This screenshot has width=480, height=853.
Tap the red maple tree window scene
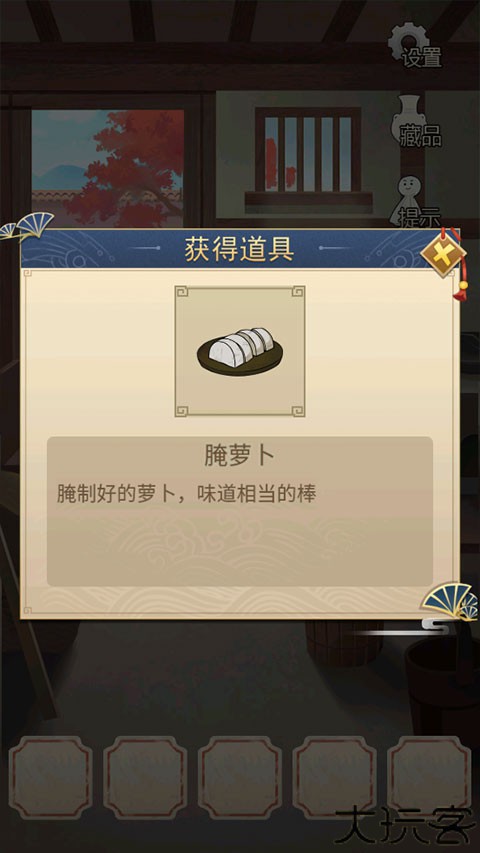(x=108, y=168)
